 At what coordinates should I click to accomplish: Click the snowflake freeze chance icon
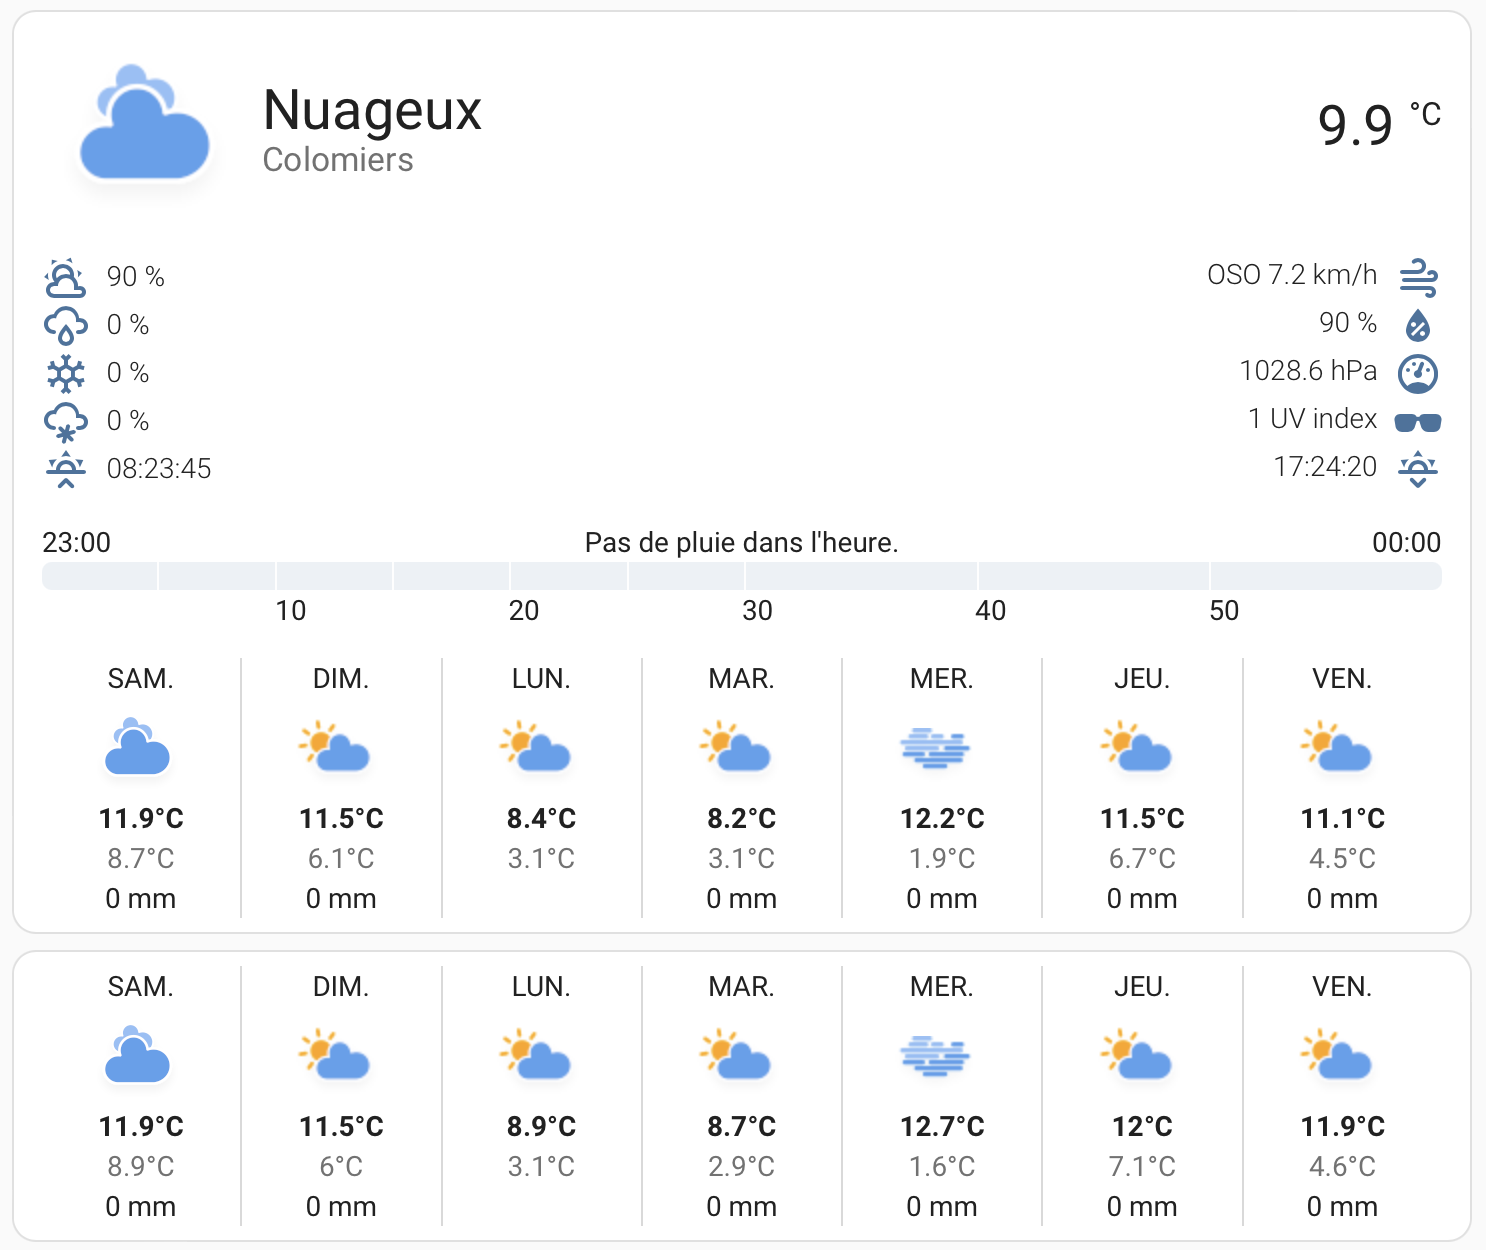pyautogui.click(x=65, y=373)
